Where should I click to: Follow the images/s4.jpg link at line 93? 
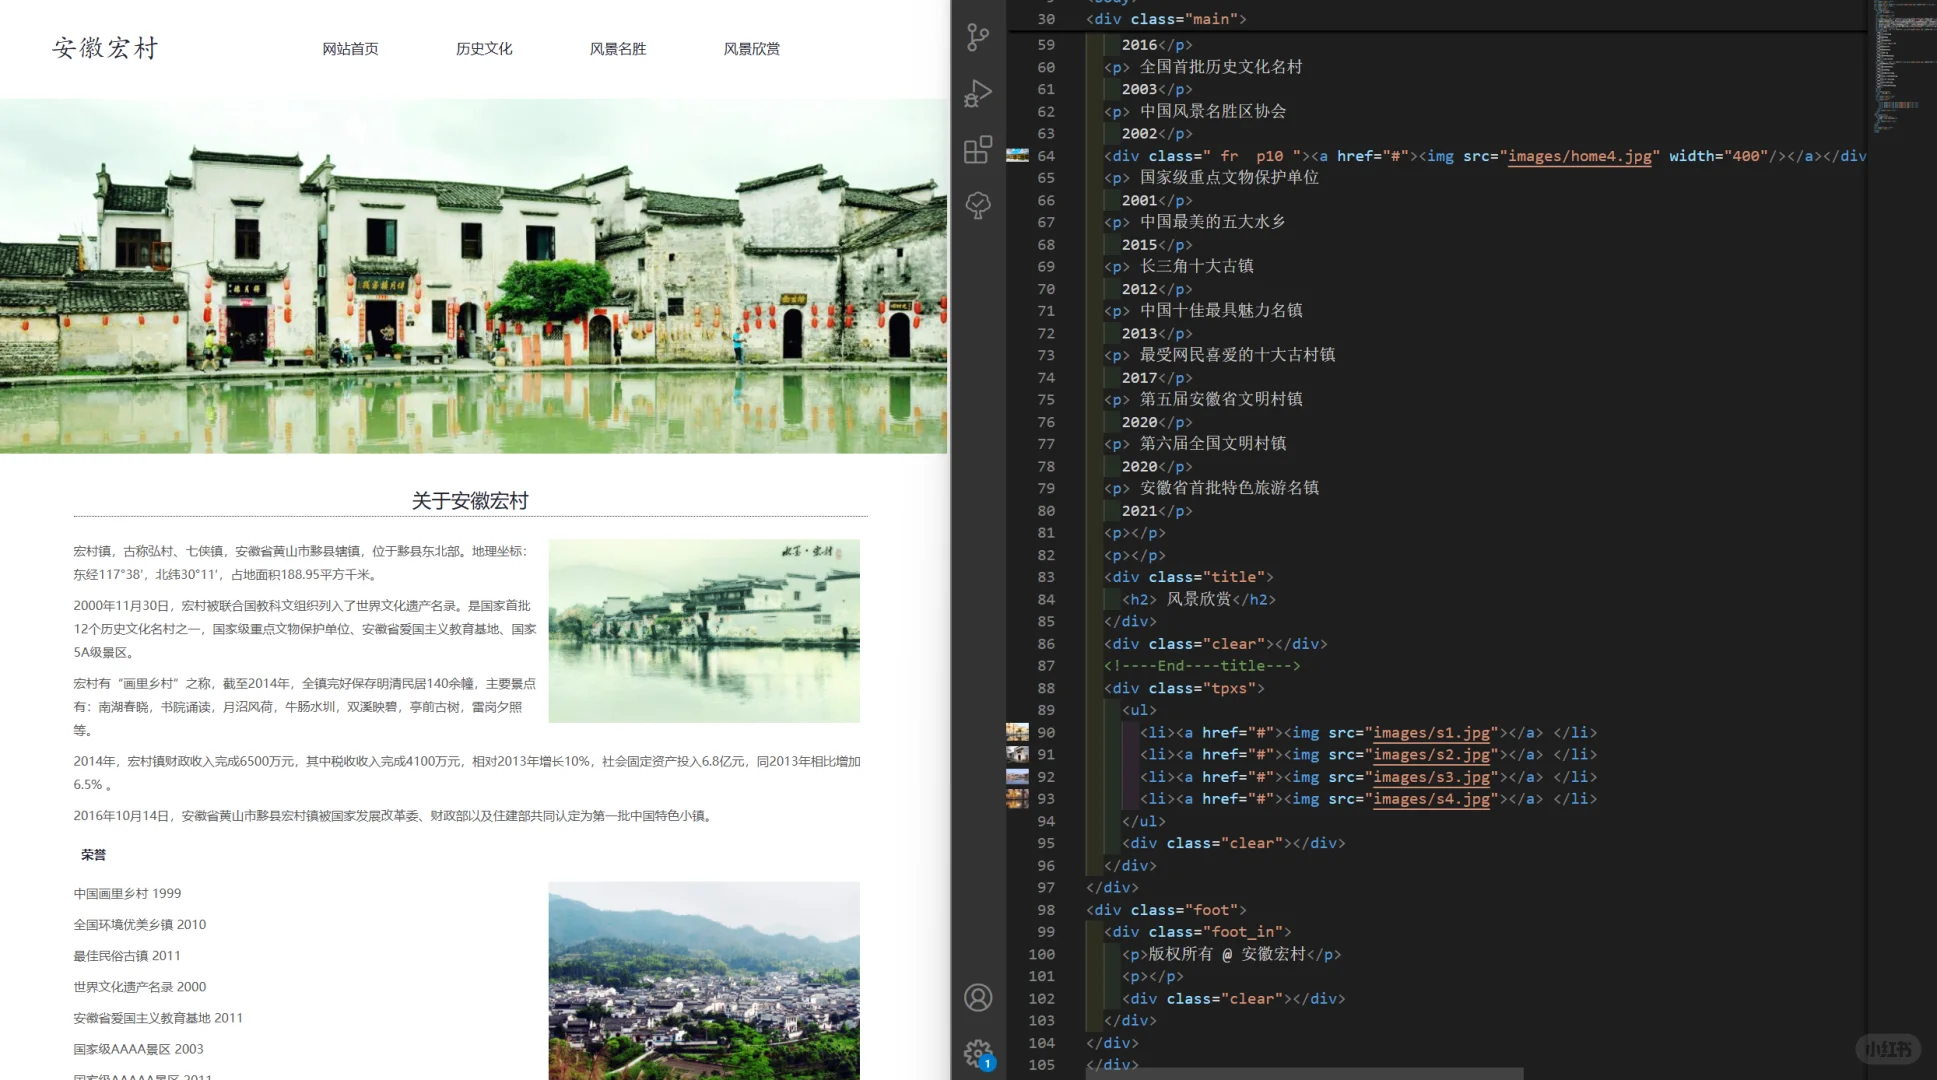point(1432,799)
